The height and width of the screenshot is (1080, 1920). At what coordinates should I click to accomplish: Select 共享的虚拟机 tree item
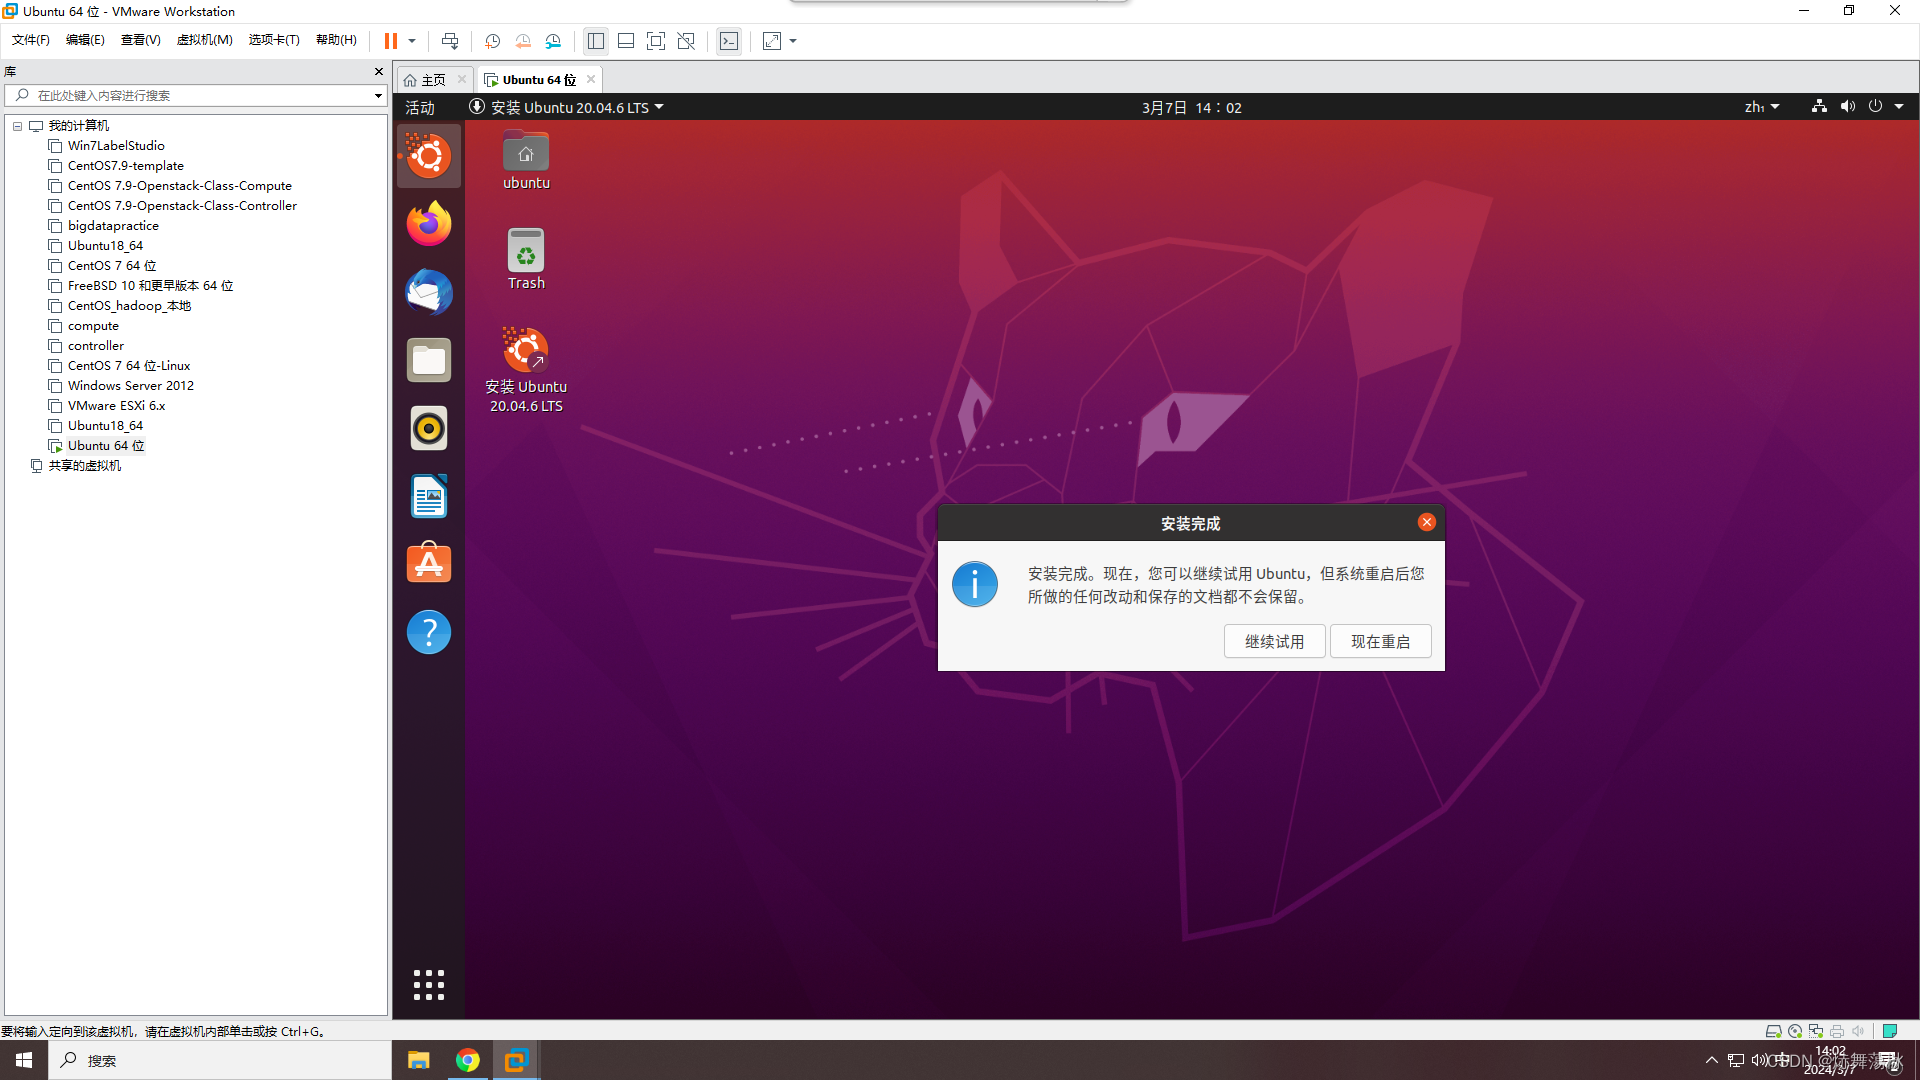point(84,466)
